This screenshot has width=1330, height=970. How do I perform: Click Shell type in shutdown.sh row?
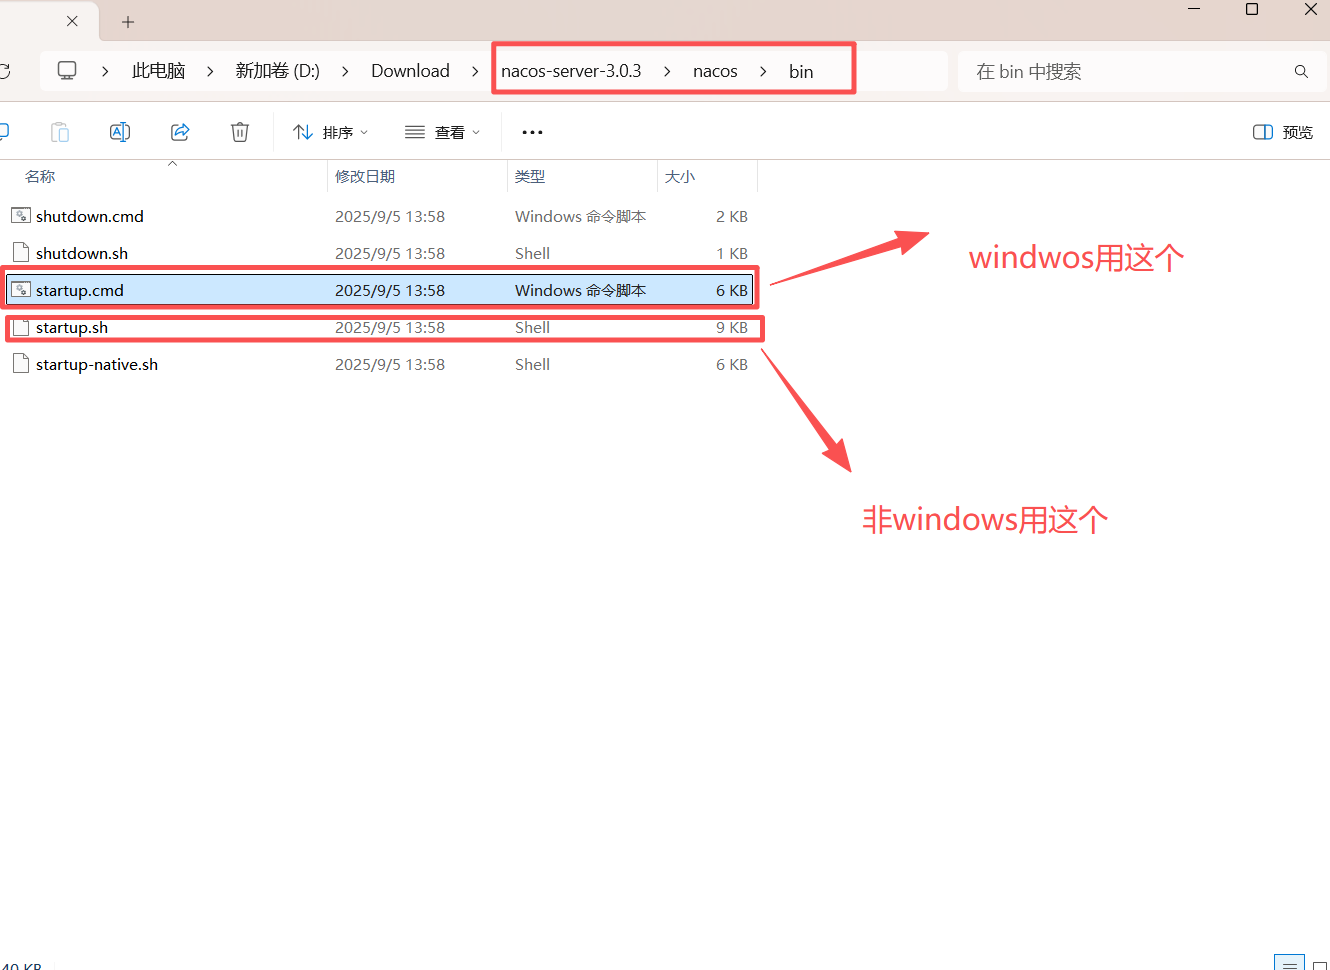[x=533, y=253]
